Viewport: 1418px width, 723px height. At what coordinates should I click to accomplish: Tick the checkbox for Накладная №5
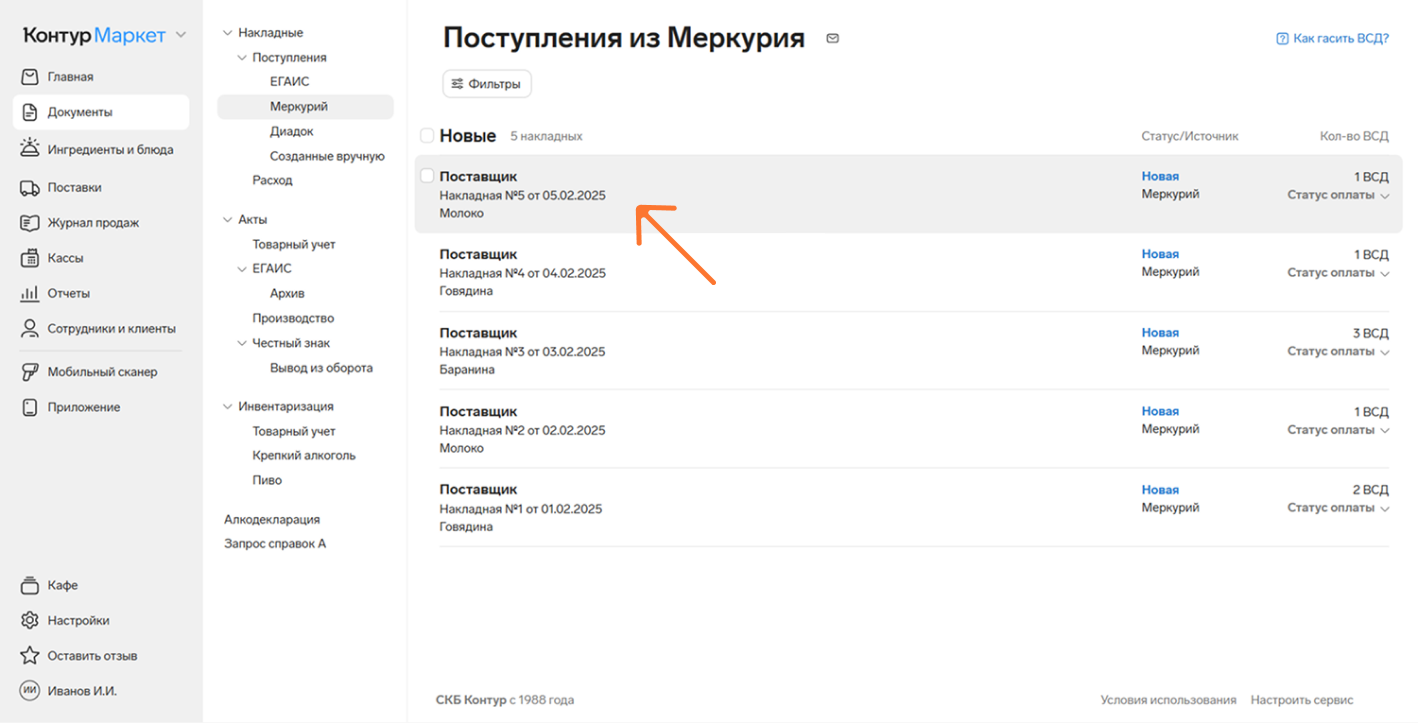[x=427, y=176]
